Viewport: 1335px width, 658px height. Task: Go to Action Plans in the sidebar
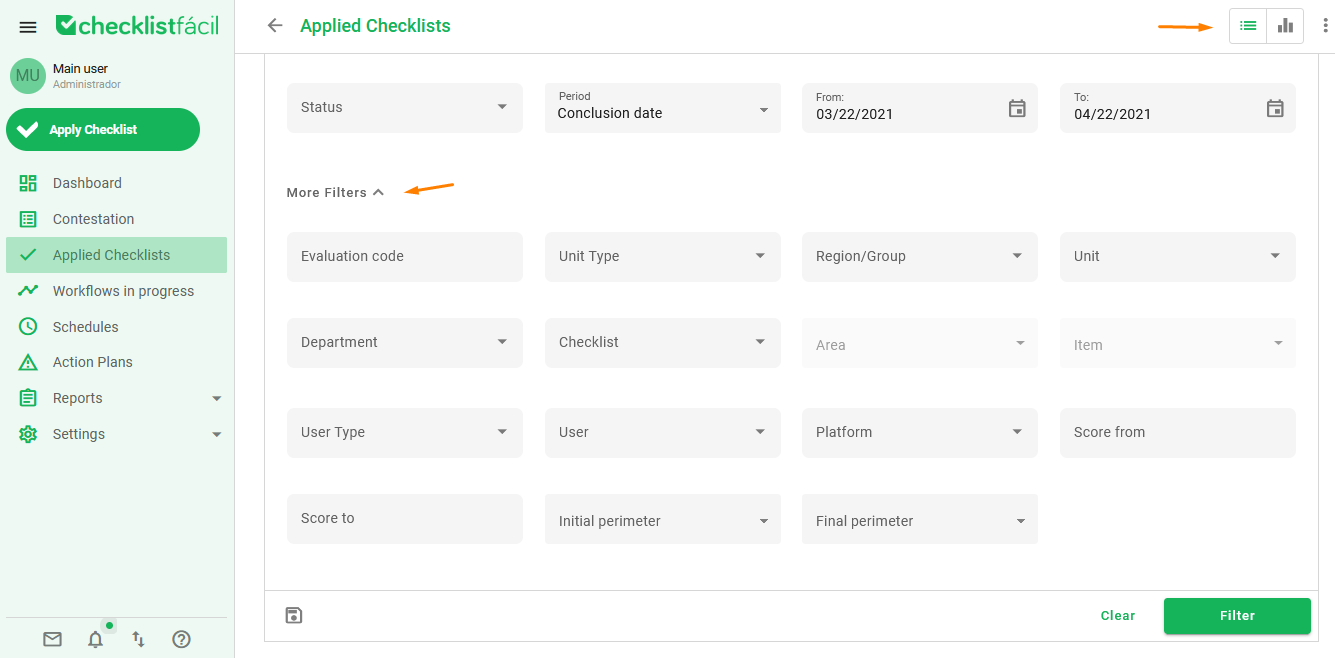93,362
